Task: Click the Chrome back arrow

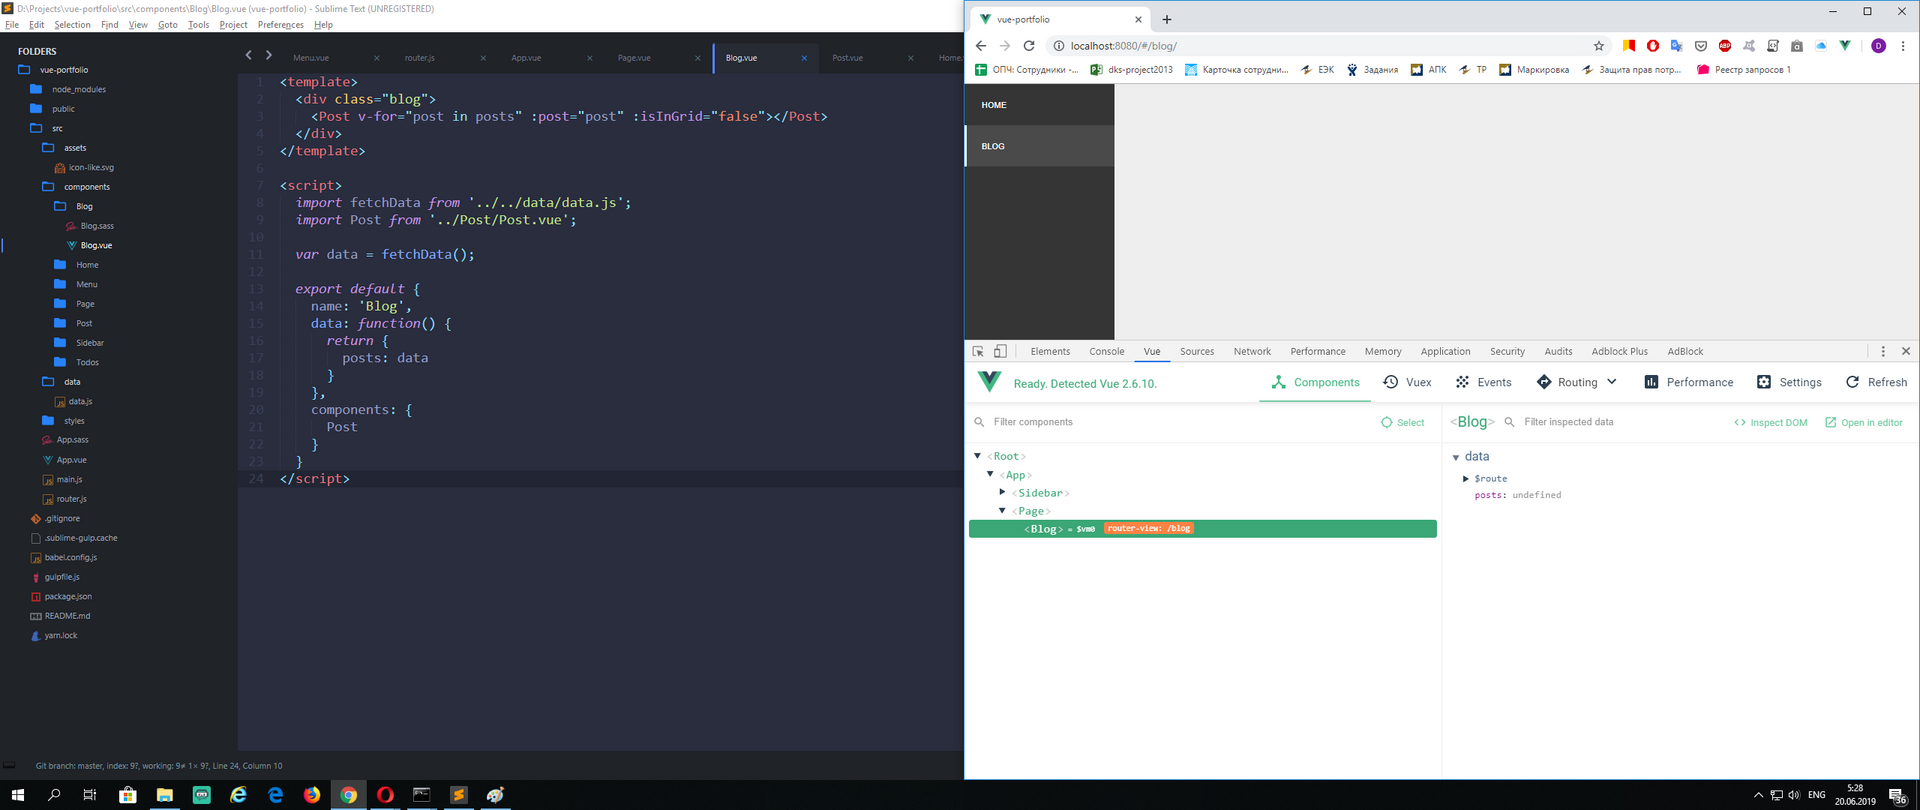Action: click(x=981, y=46)
